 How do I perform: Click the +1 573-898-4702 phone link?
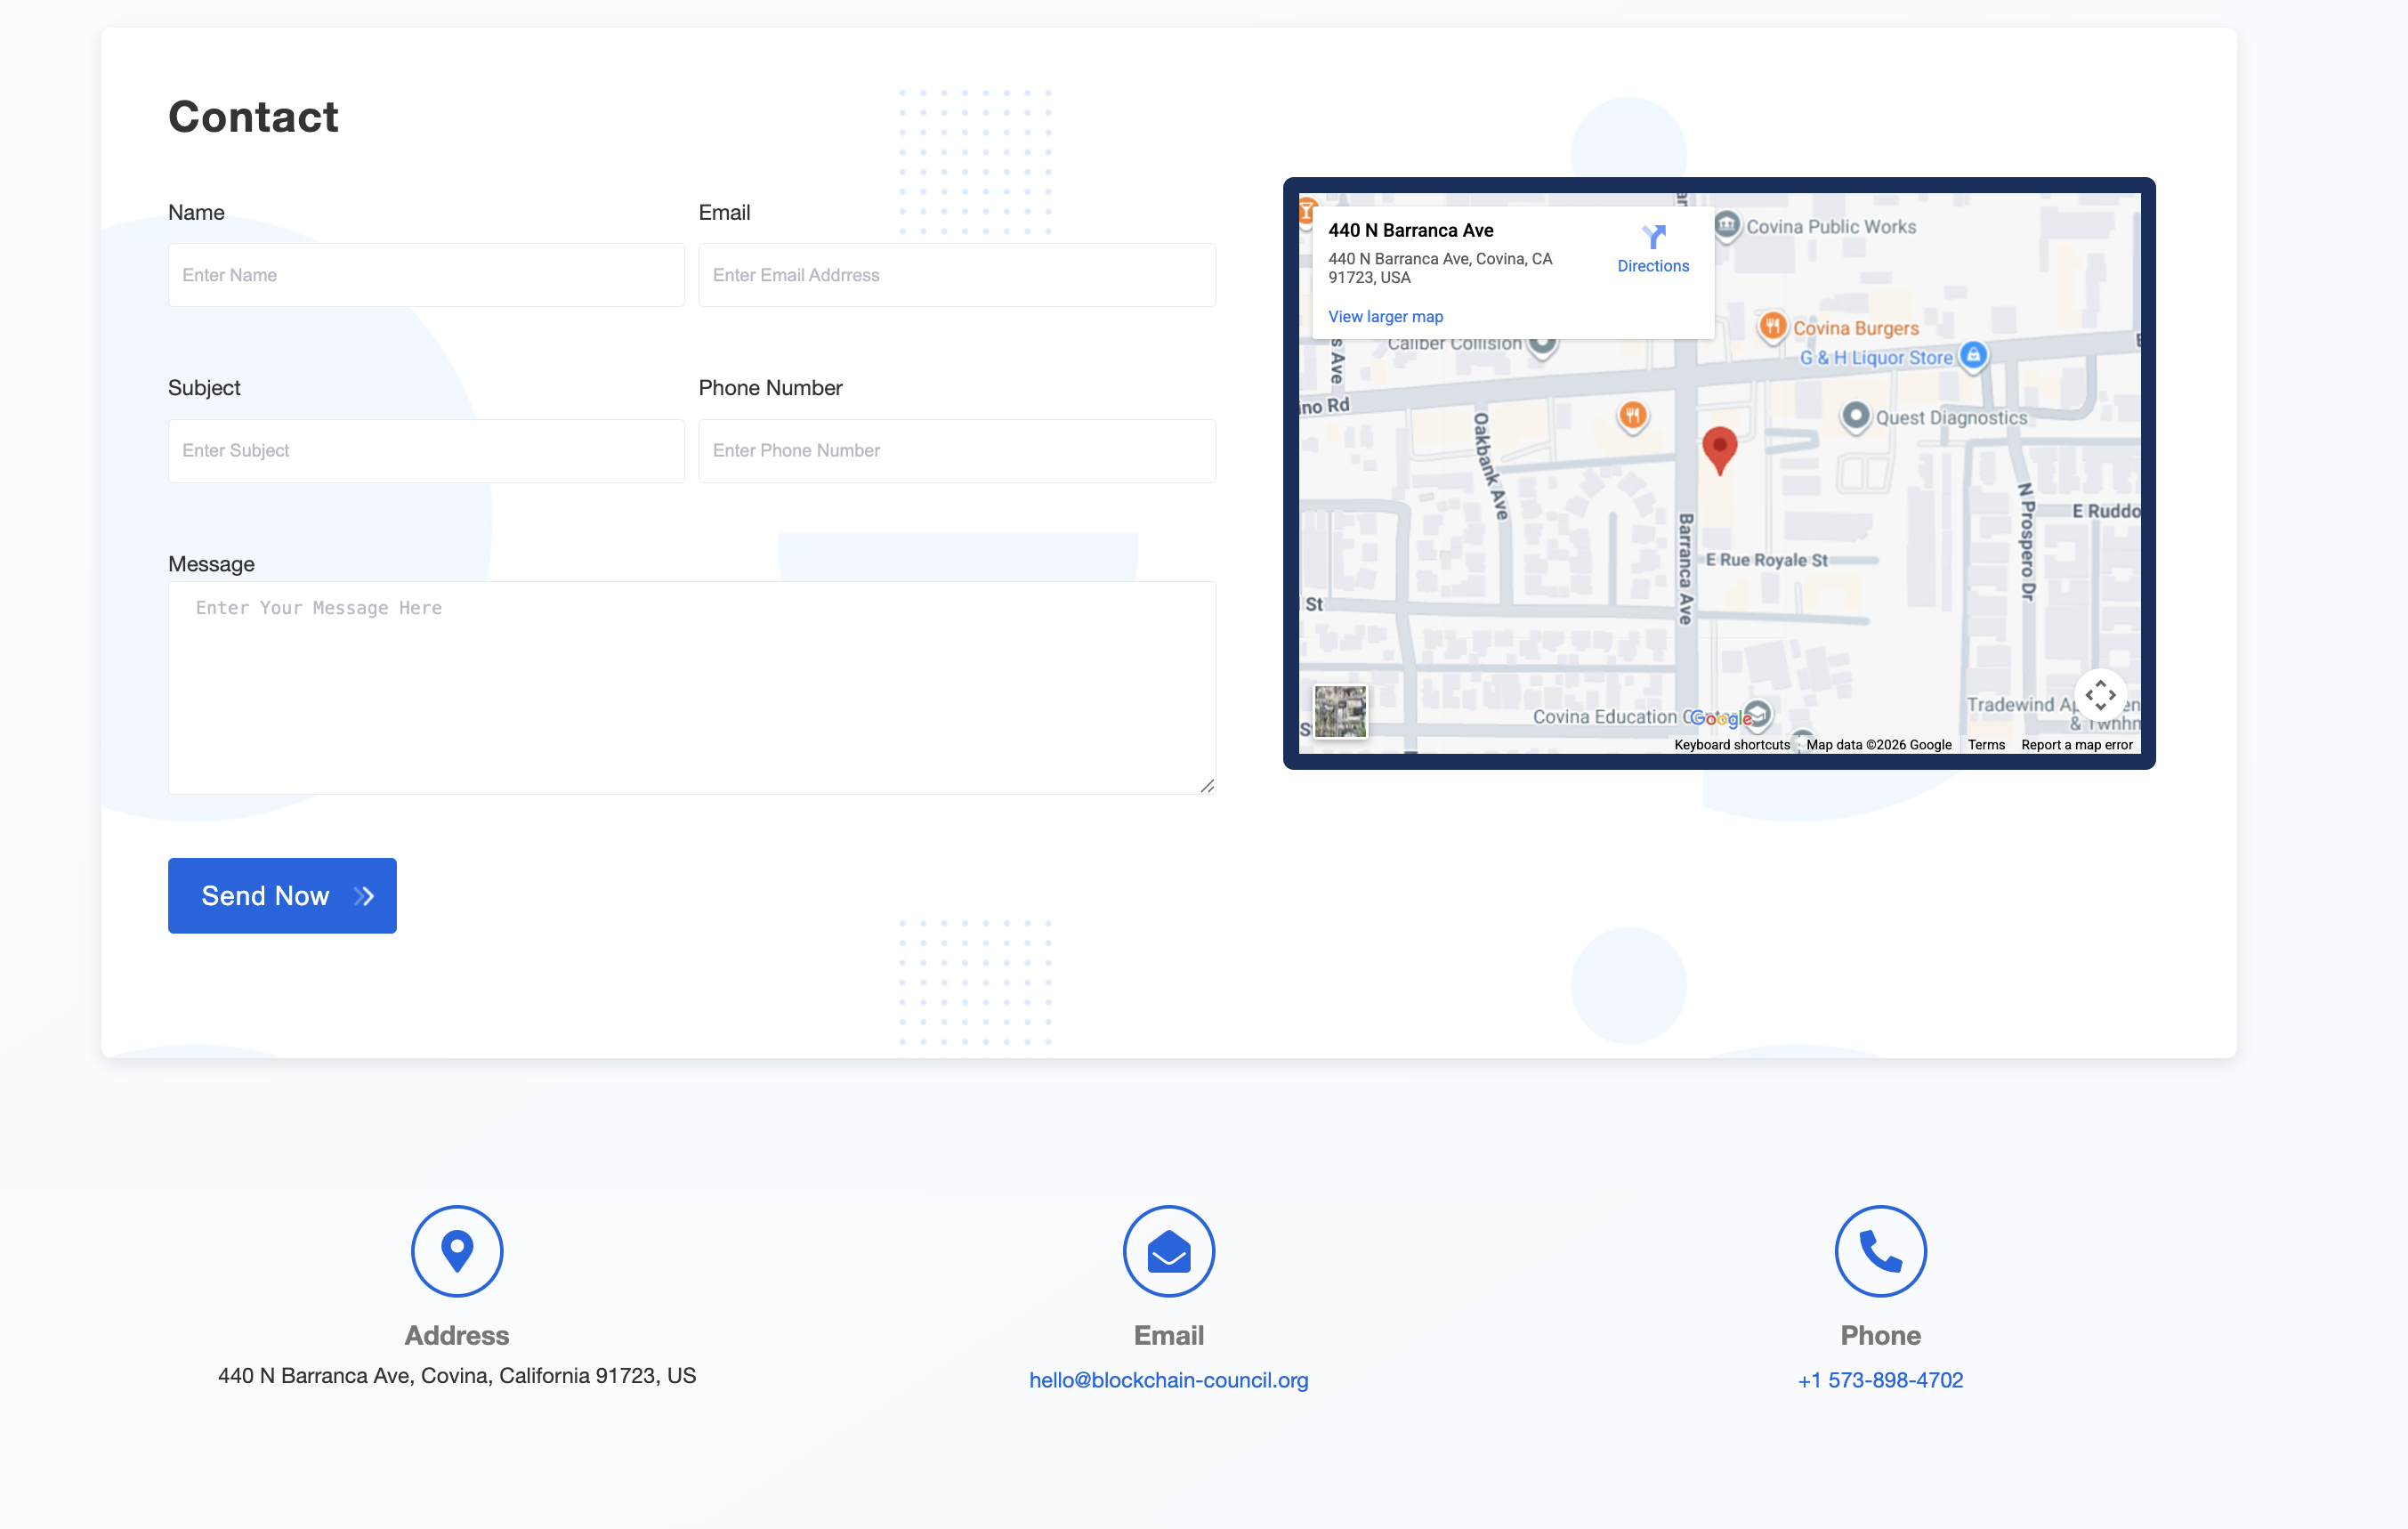point(1880,1380)
